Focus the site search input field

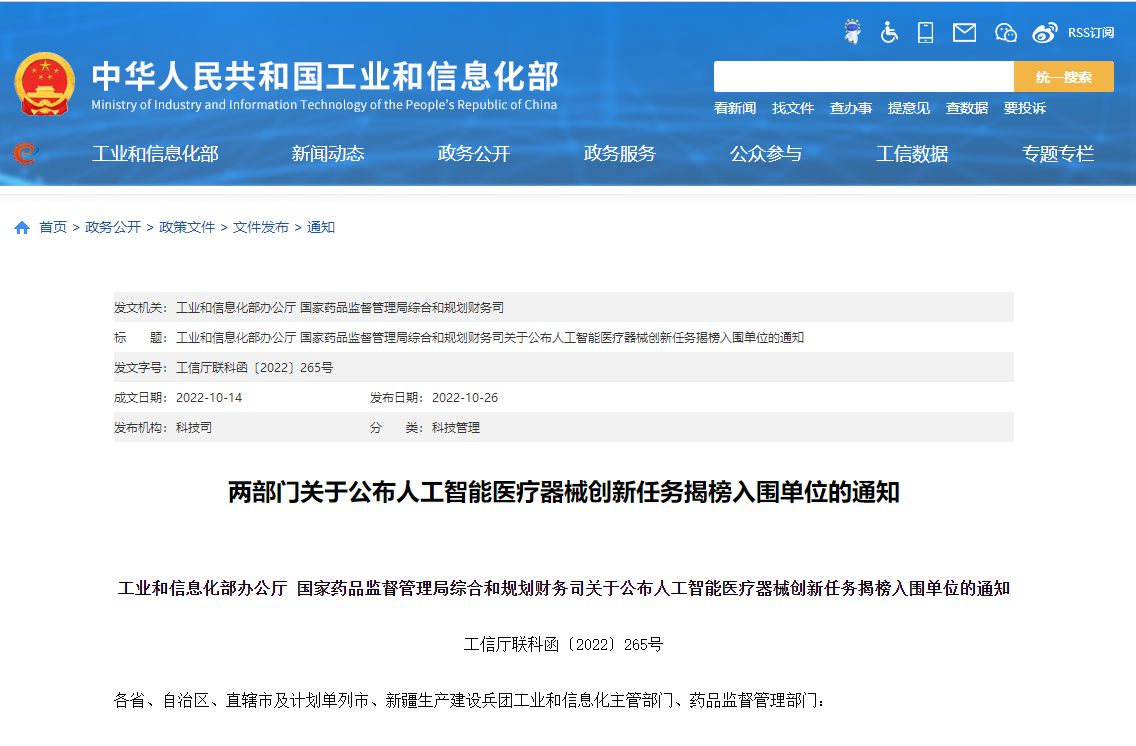tap(864, 77)
